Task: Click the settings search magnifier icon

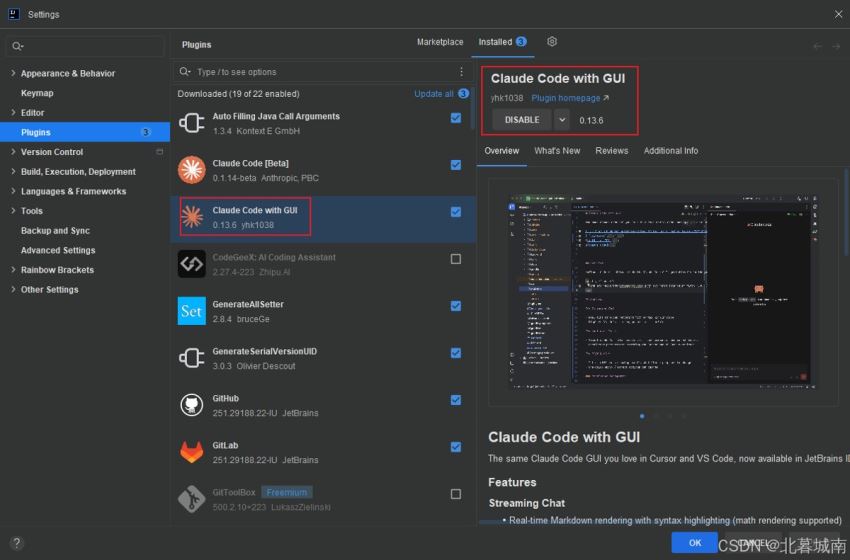Action: pyautogui.click(x=17, y=46)
